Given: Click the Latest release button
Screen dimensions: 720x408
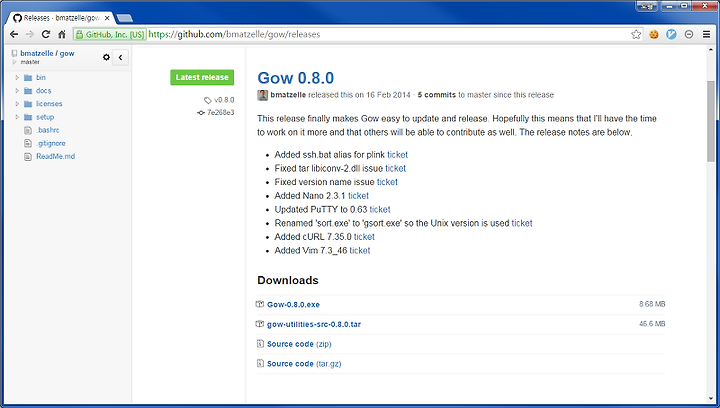Looking at the screenshot, I should coord(202,78).
